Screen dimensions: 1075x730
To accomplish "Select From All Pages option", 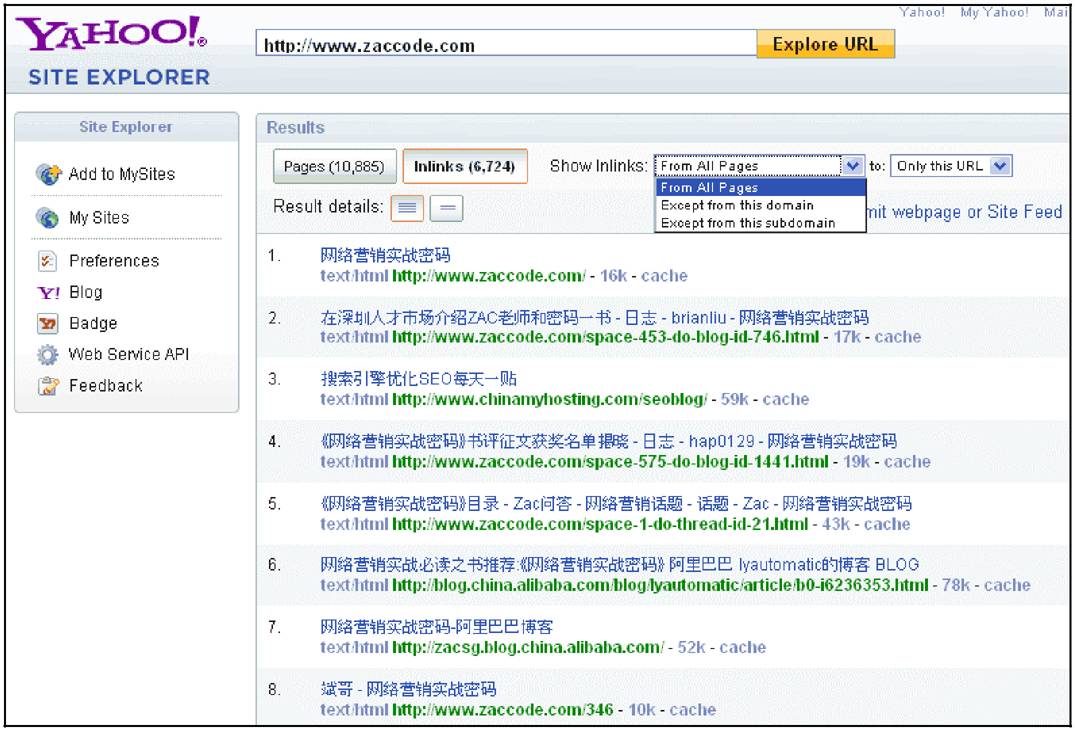I will pos(760,187).
